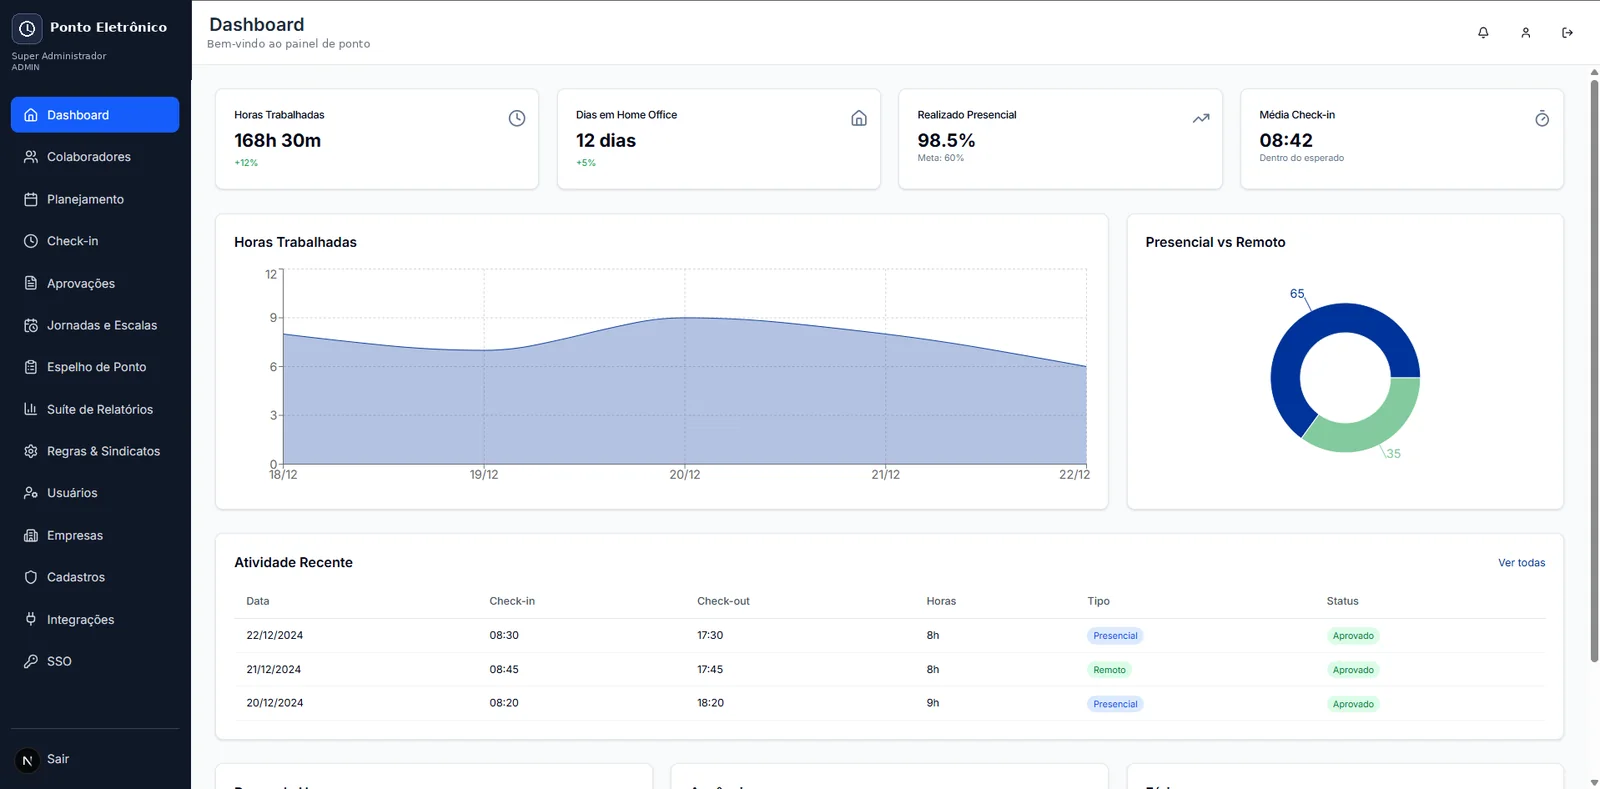Image resolution: width=1600 pixels, height=789 pixels.
Task: Click the 18:20 check-out value
Action: (x=710, y=703)
